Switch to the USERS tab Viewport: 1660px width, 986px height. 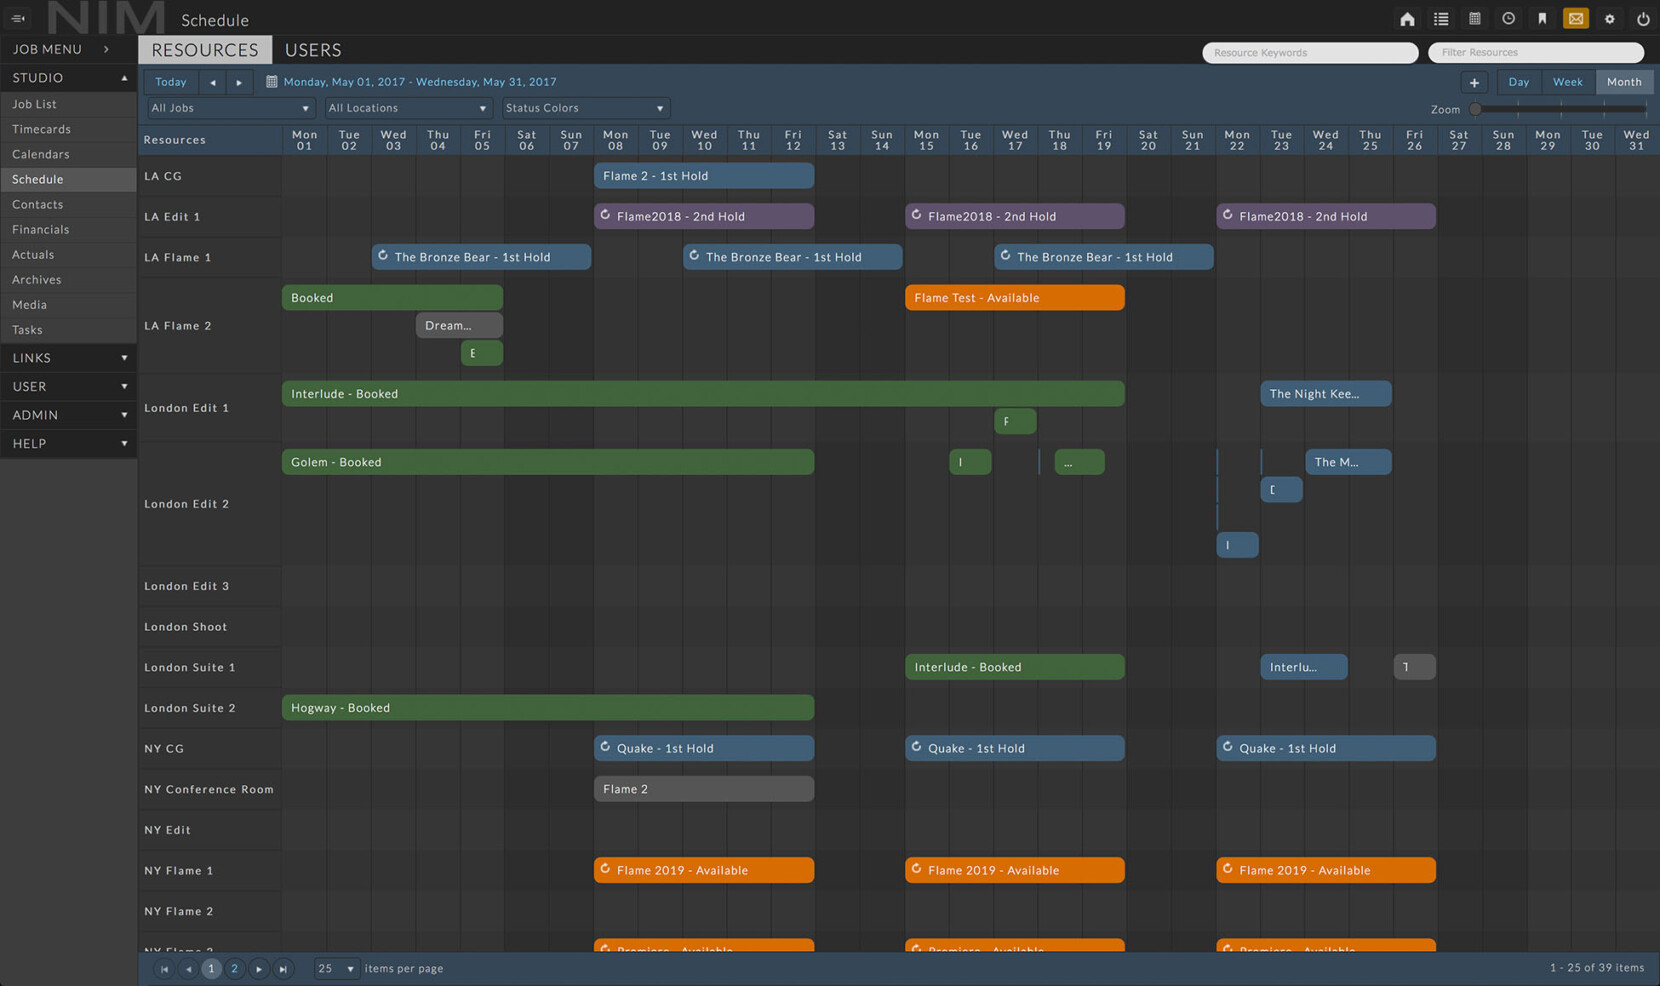point(312,49)
